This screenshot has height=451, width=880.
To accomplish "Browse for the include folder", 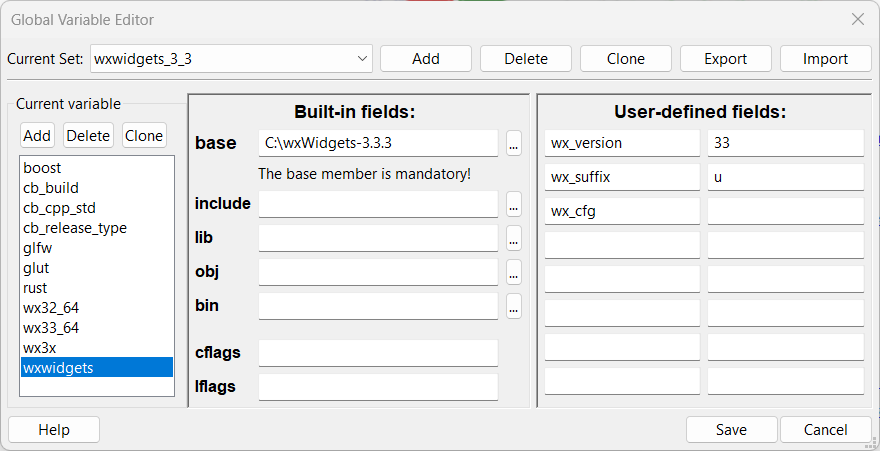I will (x=514, y=204).
